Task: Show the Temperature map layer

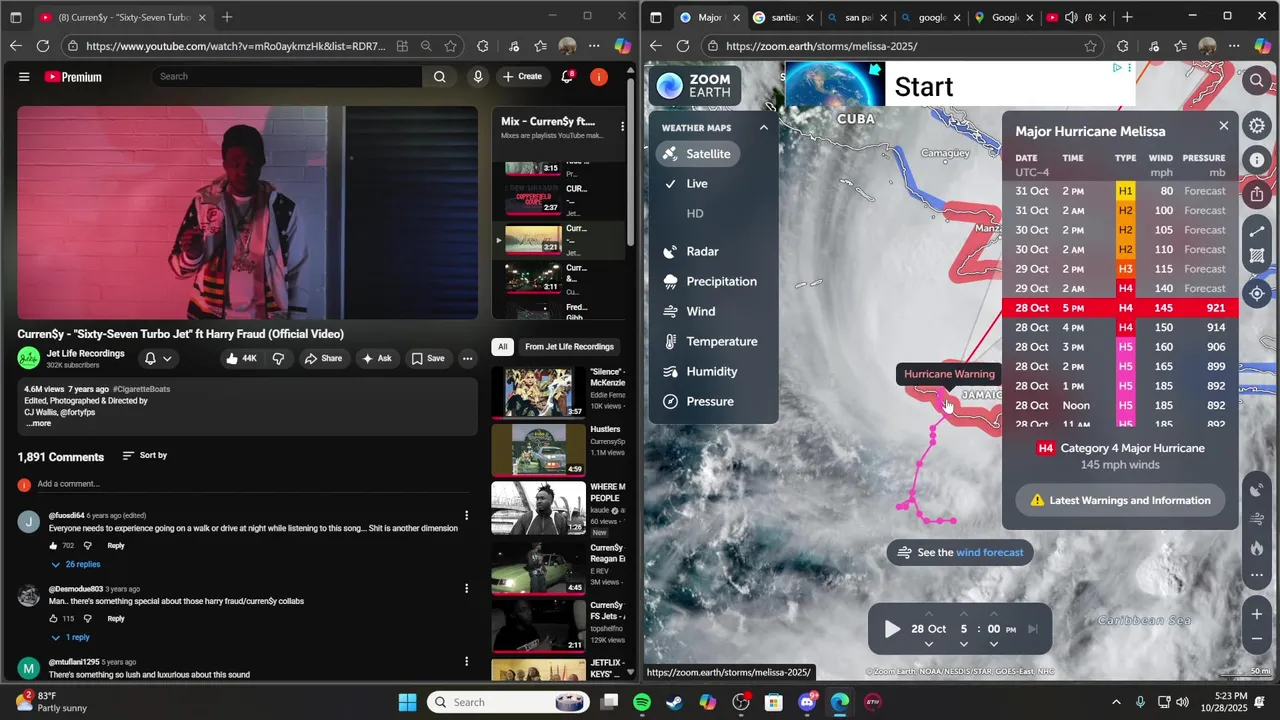Action: tap(709, 342)
